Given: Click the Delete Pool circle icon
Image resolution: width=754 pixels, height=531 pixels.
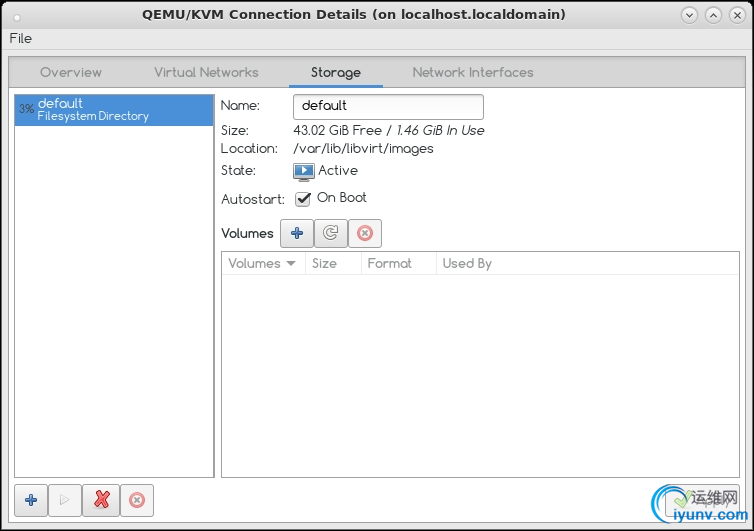Looking at the screenshot, I should pyautogui.click(x=137, y=500).
